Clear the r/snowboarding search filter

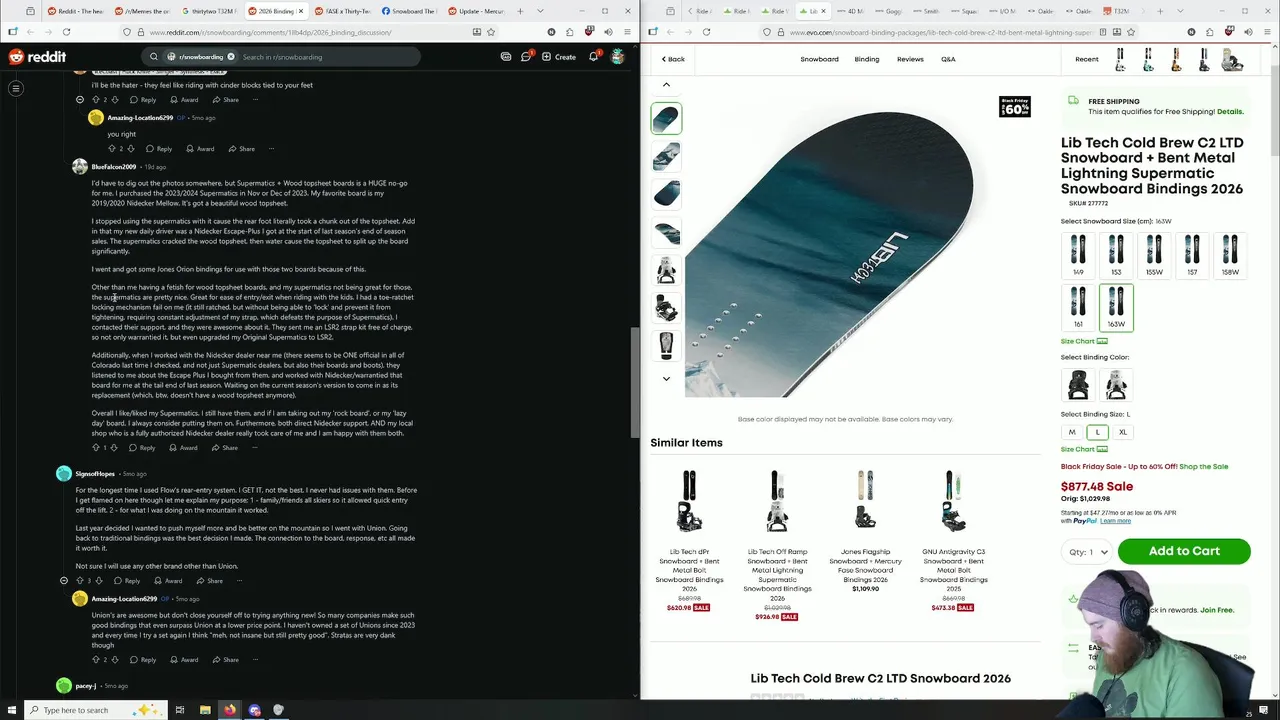tap(230, 57)
